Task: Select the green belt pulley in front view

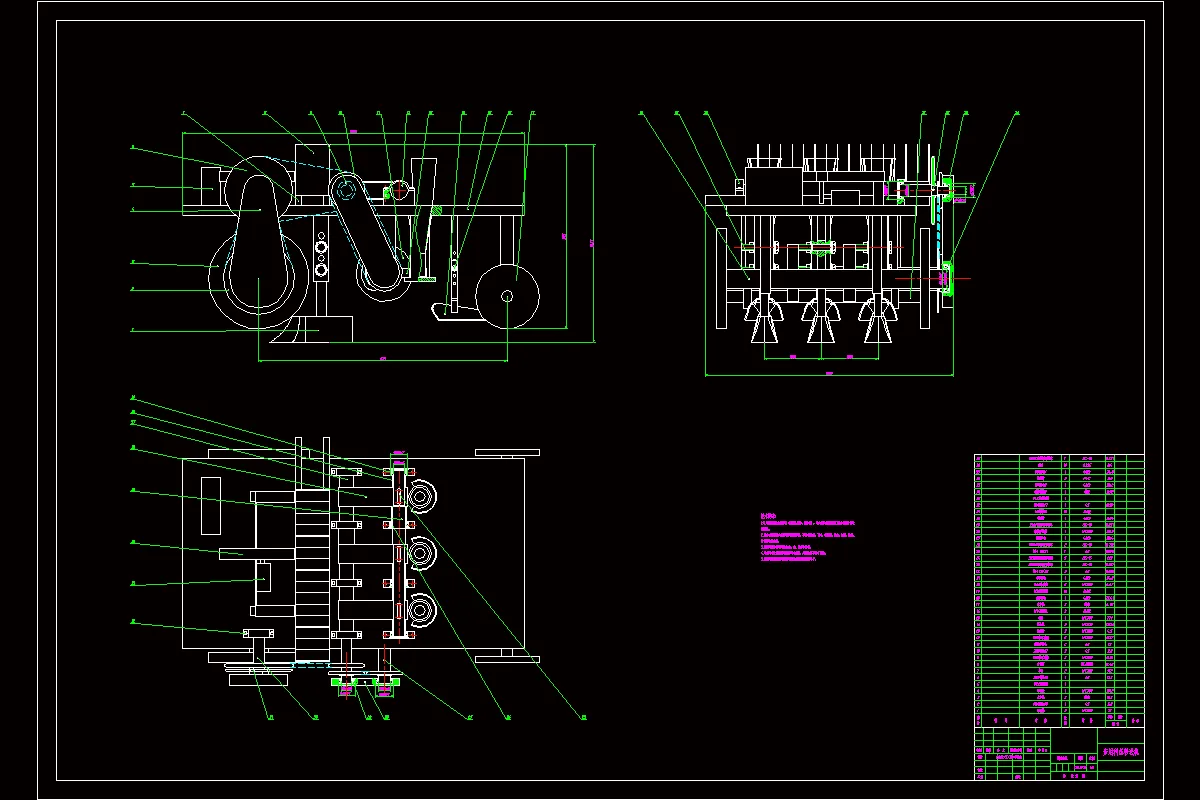Action: click(933, 190)
